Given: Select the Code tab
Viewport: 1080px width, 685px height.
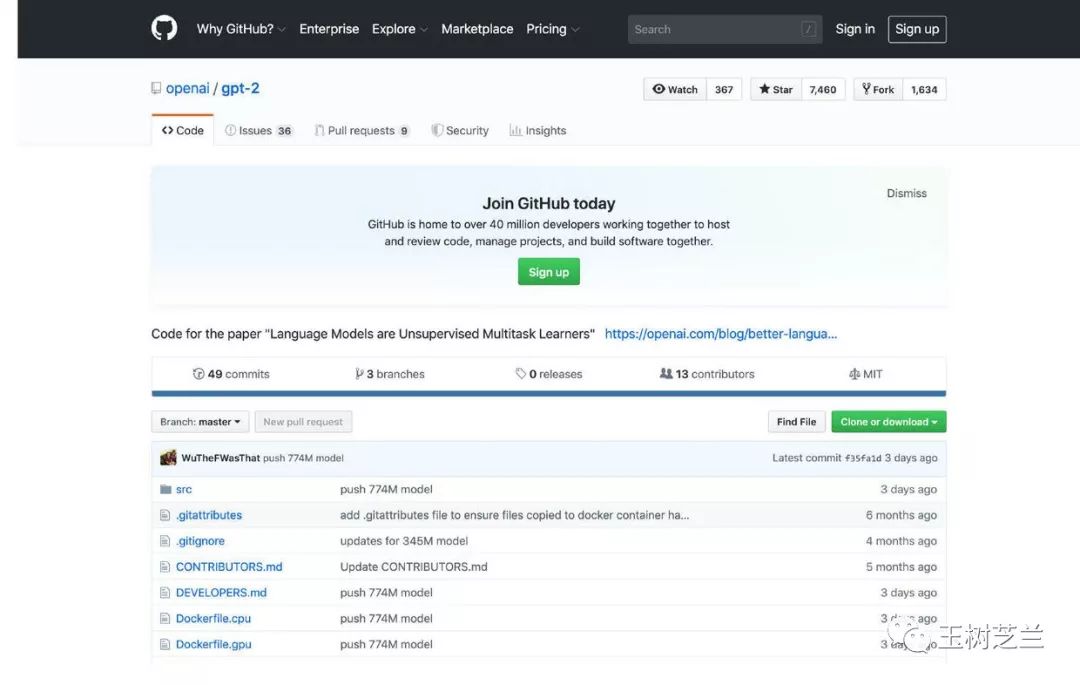Looking at the screenshot, I should [x=183, y=130].
